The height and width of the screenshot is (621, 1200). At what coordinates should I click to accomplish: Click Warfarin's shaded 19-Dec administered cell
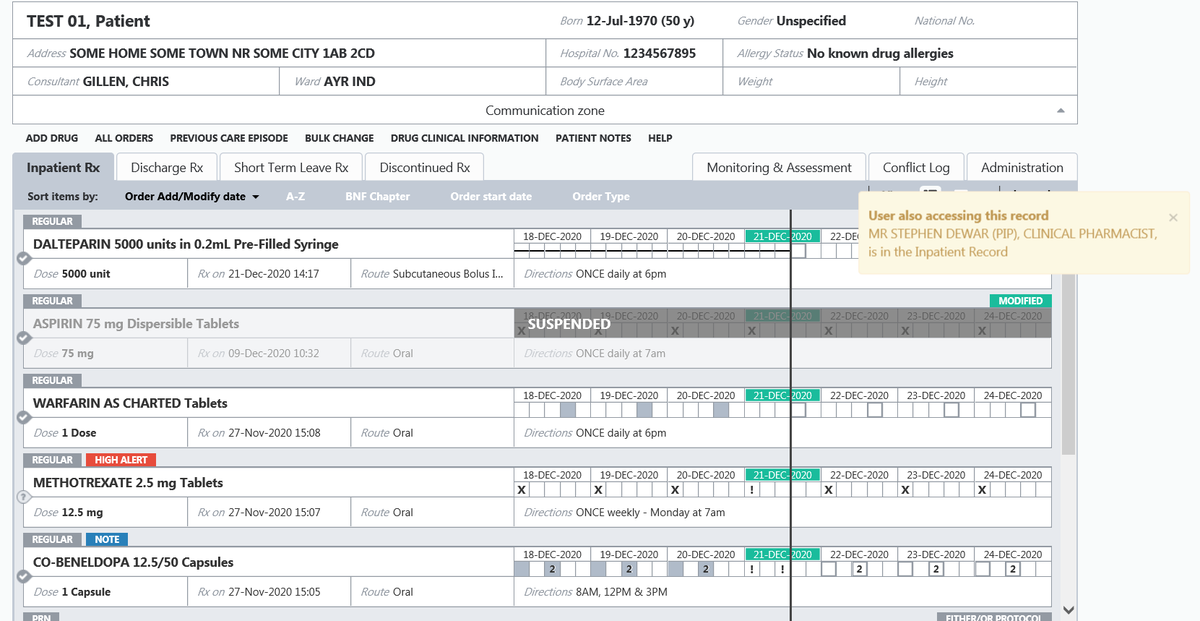pyautogui.click(x=644, y=410)
